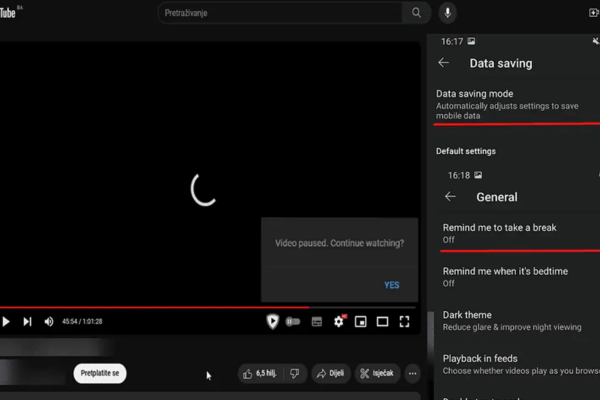Go back from Data saving screen
The height and width of the screenshot is (400, 600).
click(x=443, y=63)
